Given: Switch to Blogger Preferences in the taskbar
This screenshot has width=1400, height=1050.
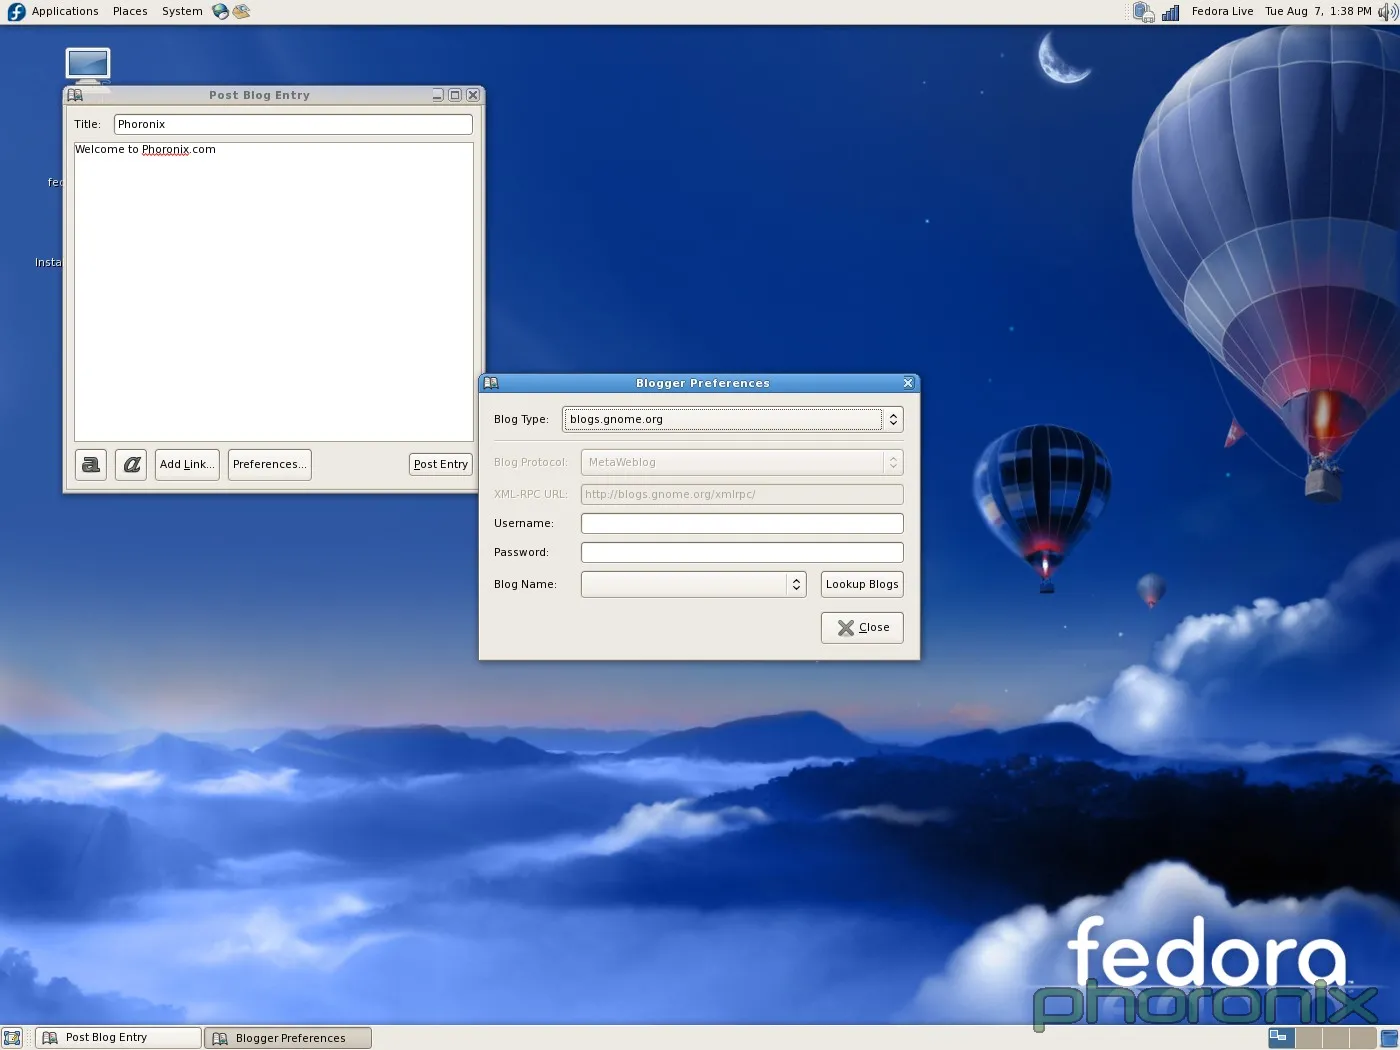Looking at the screenshot, I should pyautogui.click(x=288, y=1038).
